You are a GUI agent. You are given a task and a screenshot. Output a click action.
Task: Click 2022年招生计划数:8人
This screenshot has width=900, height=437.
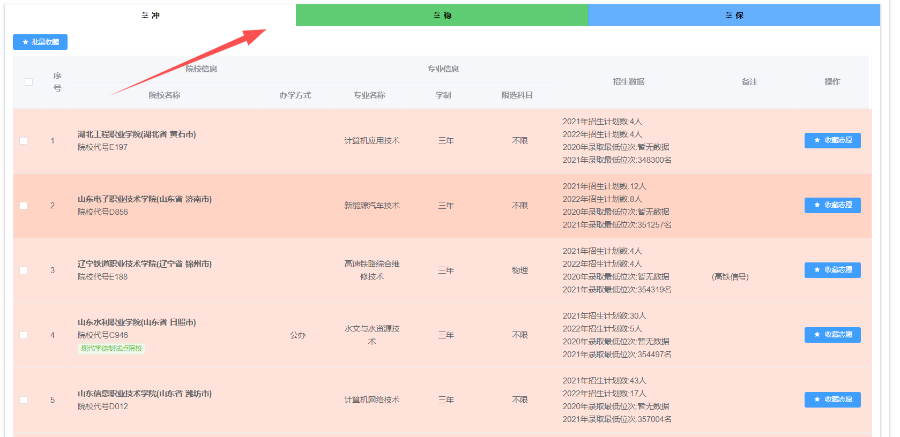602,199
